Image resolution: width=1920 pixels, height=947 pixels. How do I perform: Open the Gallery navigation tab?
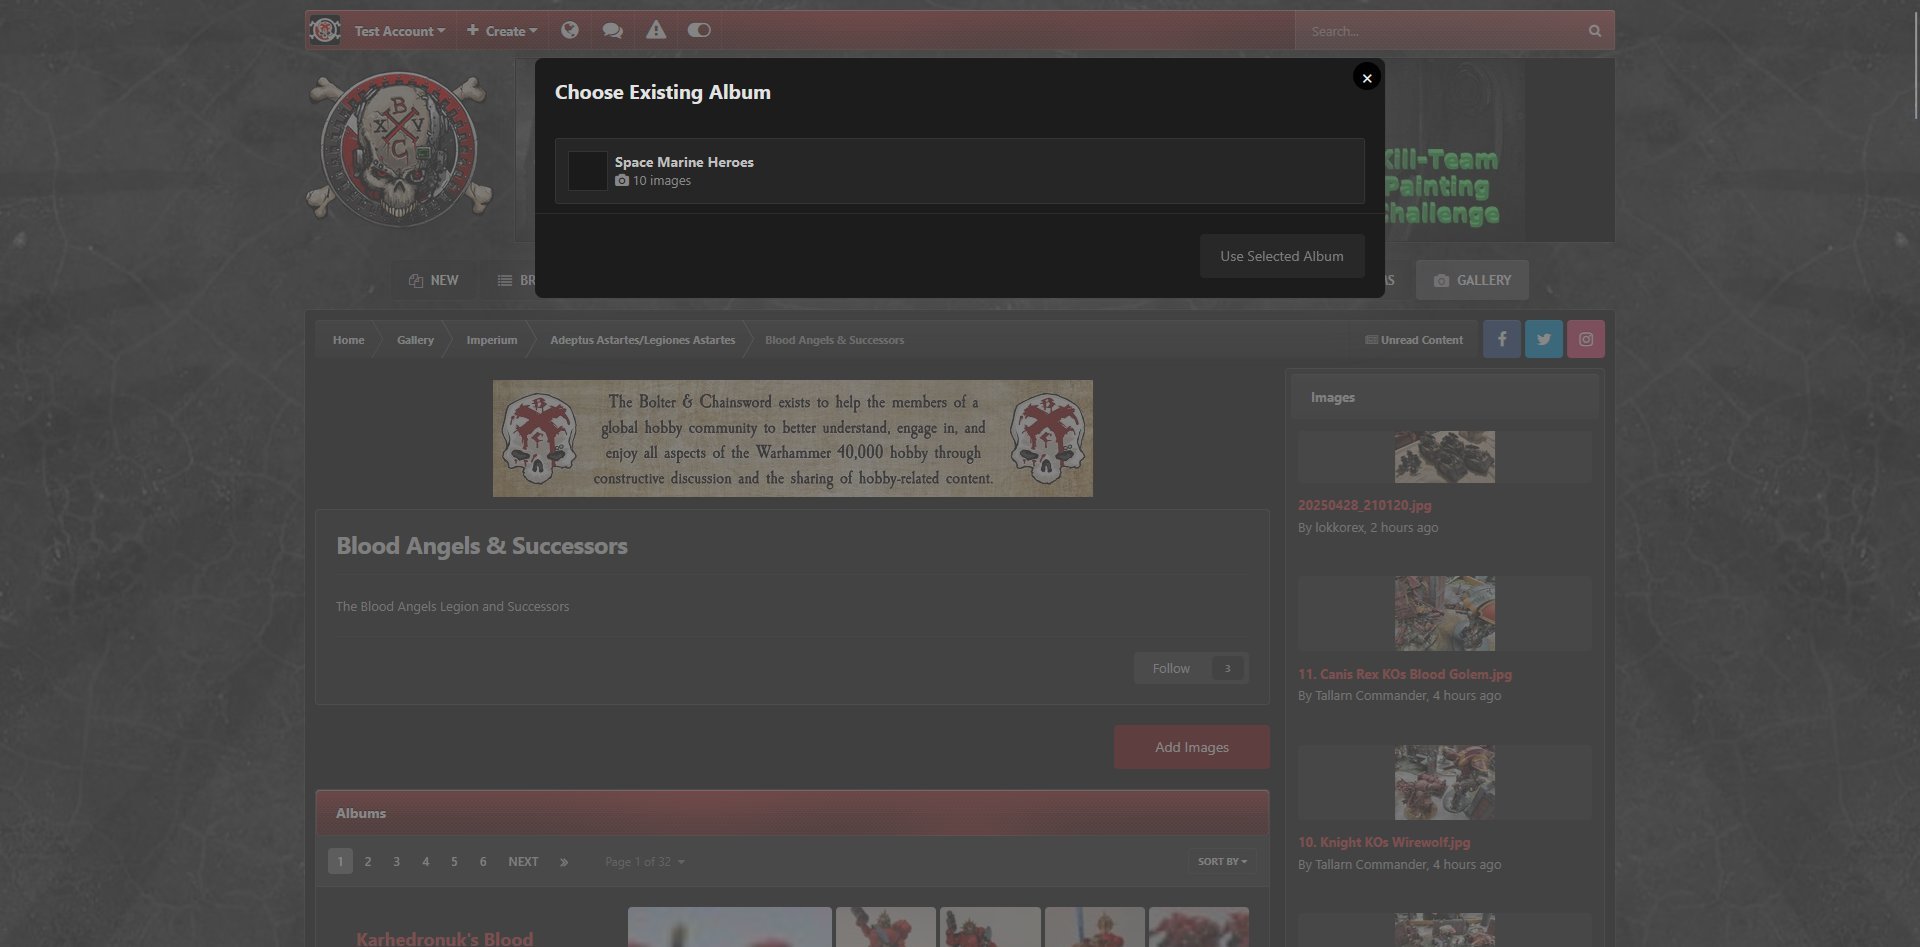tap(1471, 280)
